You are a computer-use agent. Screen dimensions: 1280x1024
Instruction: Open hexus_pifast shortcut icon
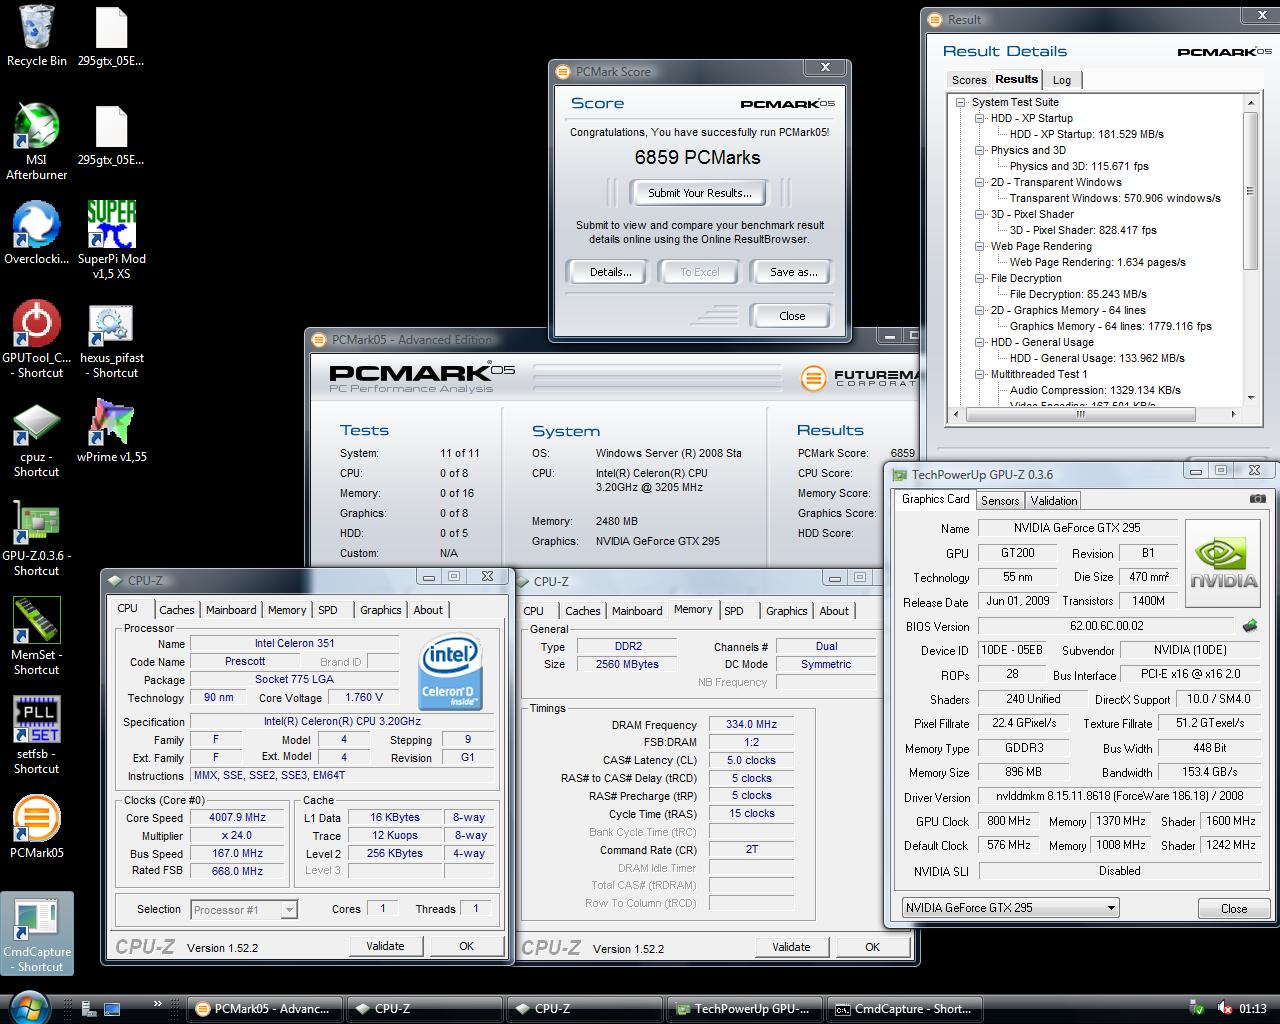click(112, 340)
